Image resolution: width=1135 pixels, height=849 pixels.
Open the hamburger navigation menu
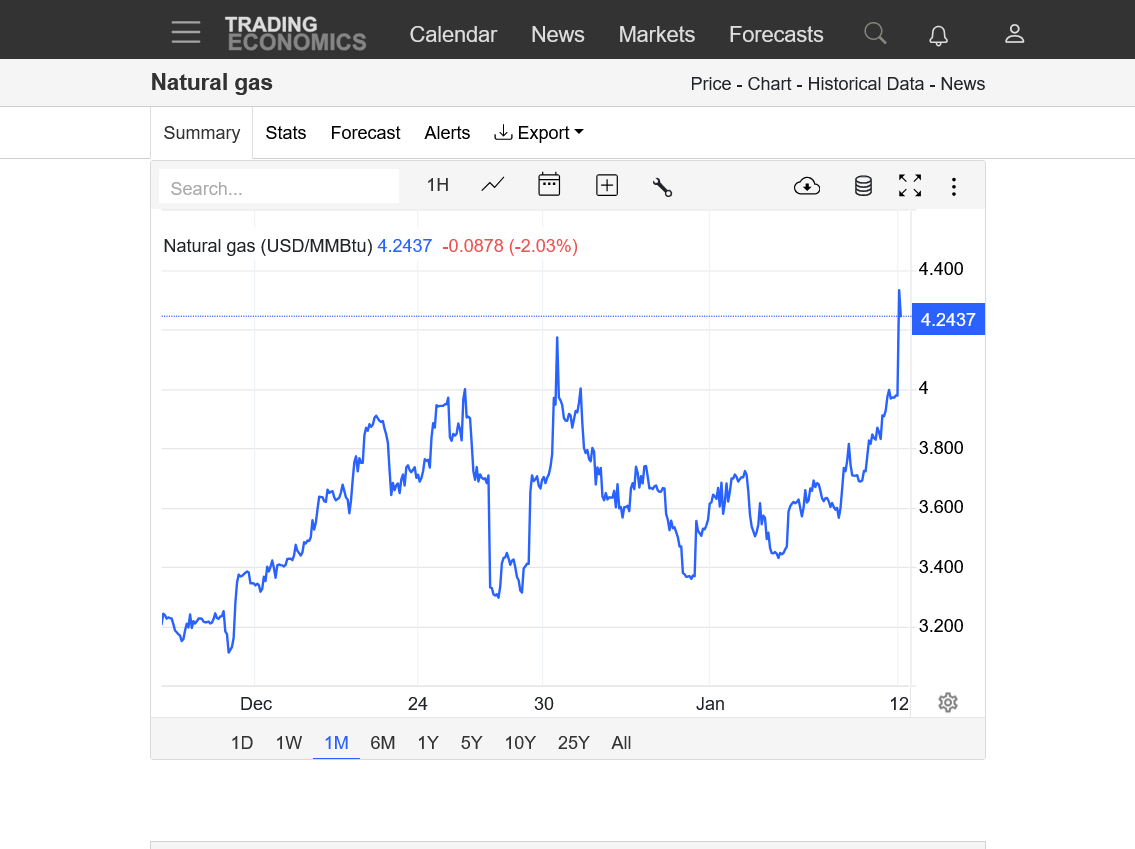[x=186, y=33]
